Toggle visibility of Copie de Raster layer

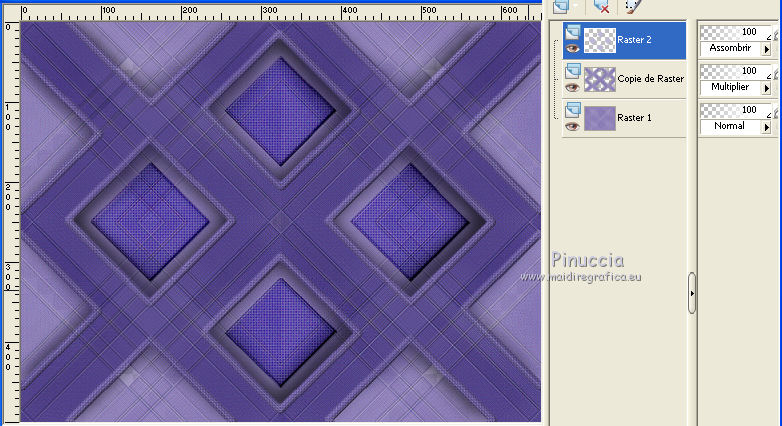pyautogui.click(x=572, y=87)
